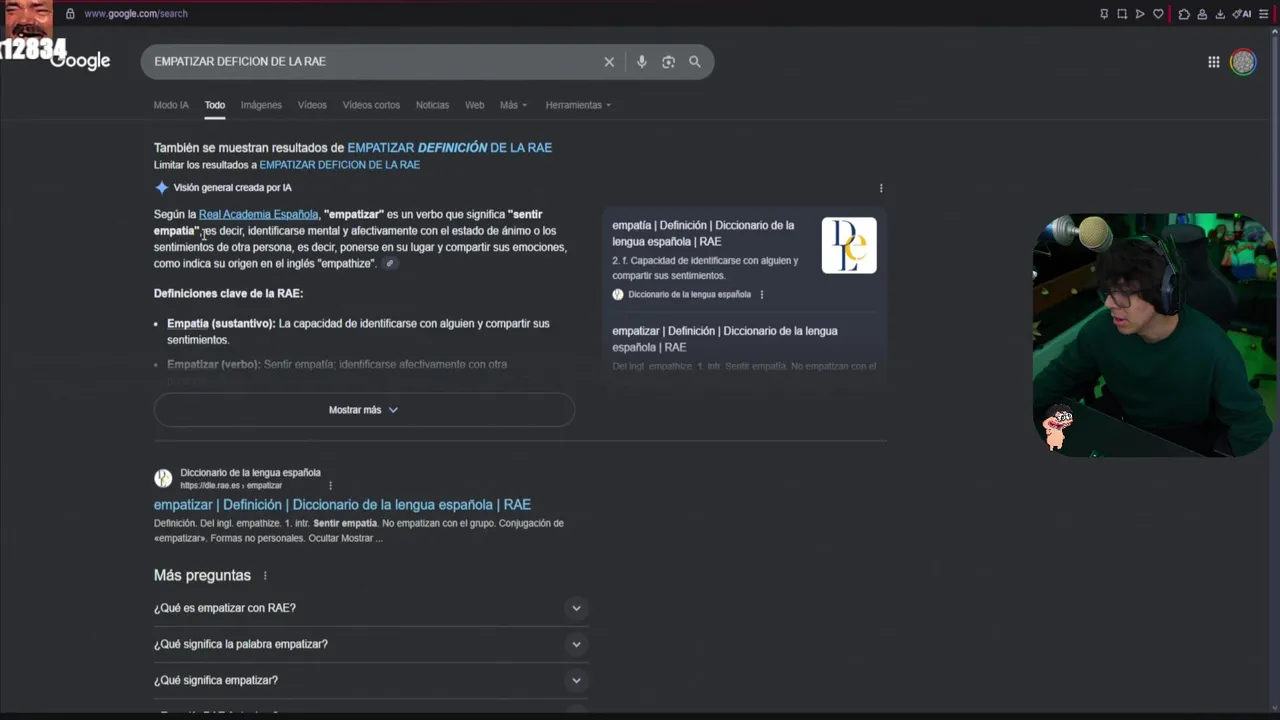Open AI overview three-dot options menu
This screenshot has width=1280, height=720.
(881, 188)
